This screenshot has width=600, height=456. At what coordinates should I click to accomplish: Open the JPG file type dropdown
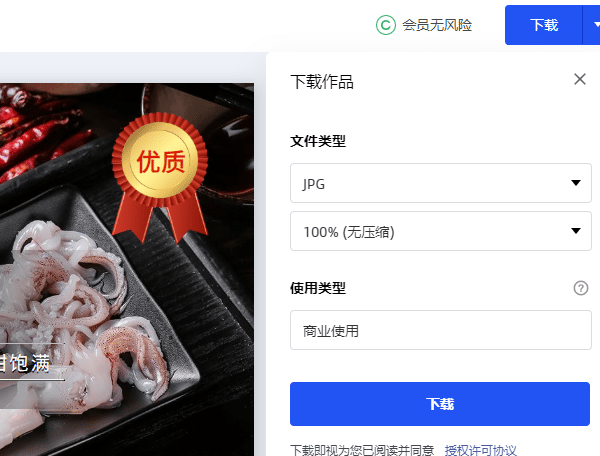441,183
